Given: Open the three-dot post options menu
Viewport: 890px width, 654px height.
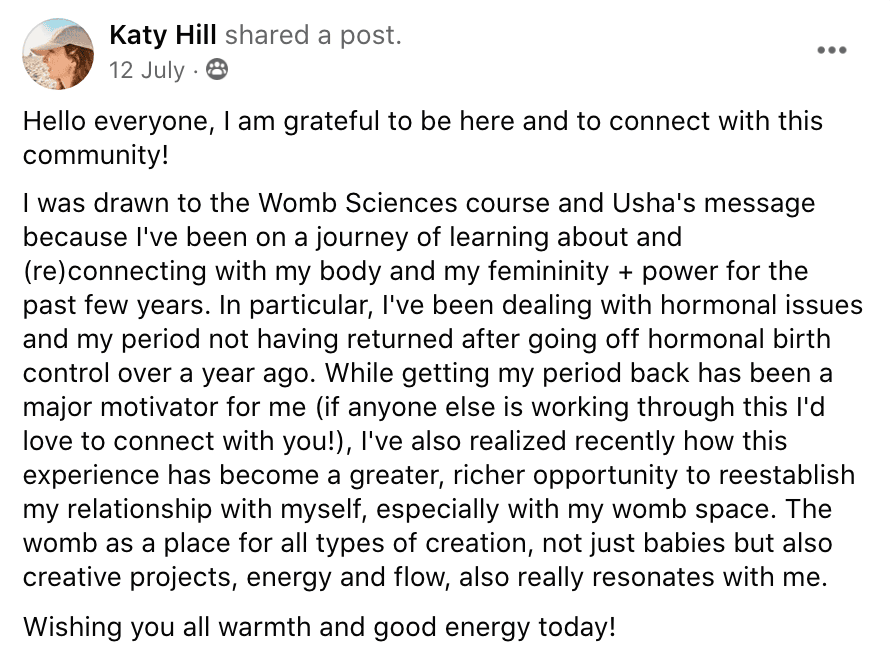Looking at the screenshot, I should pos(832,49).
